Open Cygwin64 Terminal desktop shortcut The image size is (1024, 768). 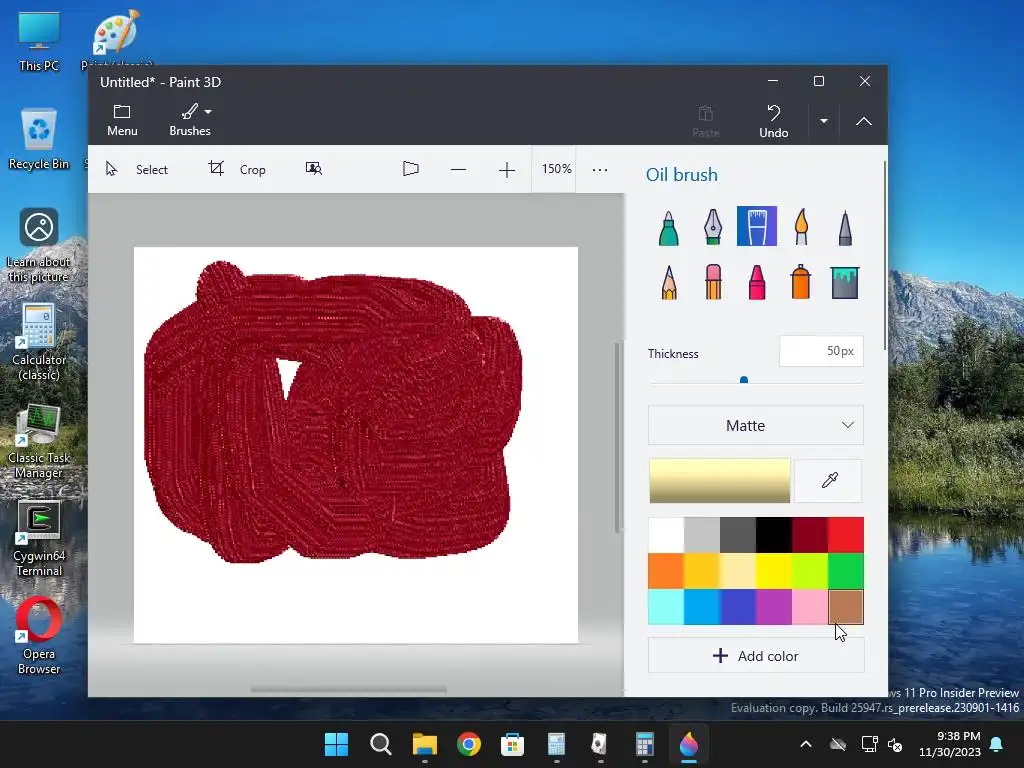pyautogui.click(x=39, y=539)
